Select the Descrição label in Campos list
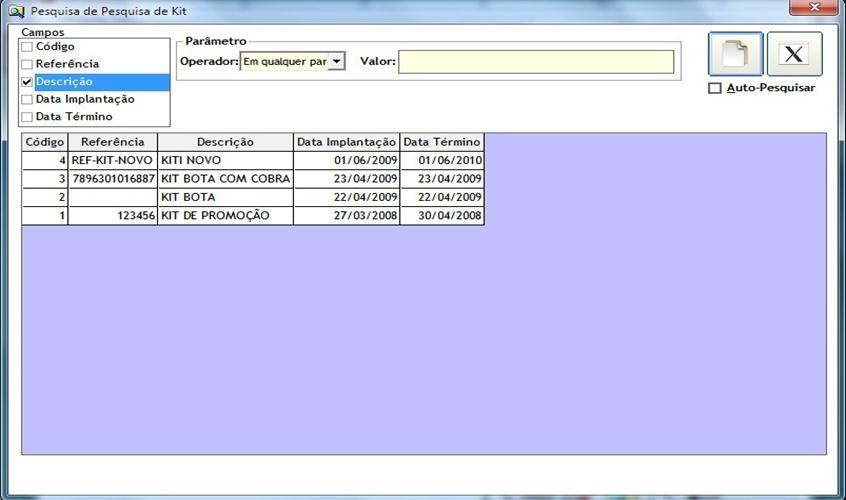 pyautogui.click(x=64, y=82)
